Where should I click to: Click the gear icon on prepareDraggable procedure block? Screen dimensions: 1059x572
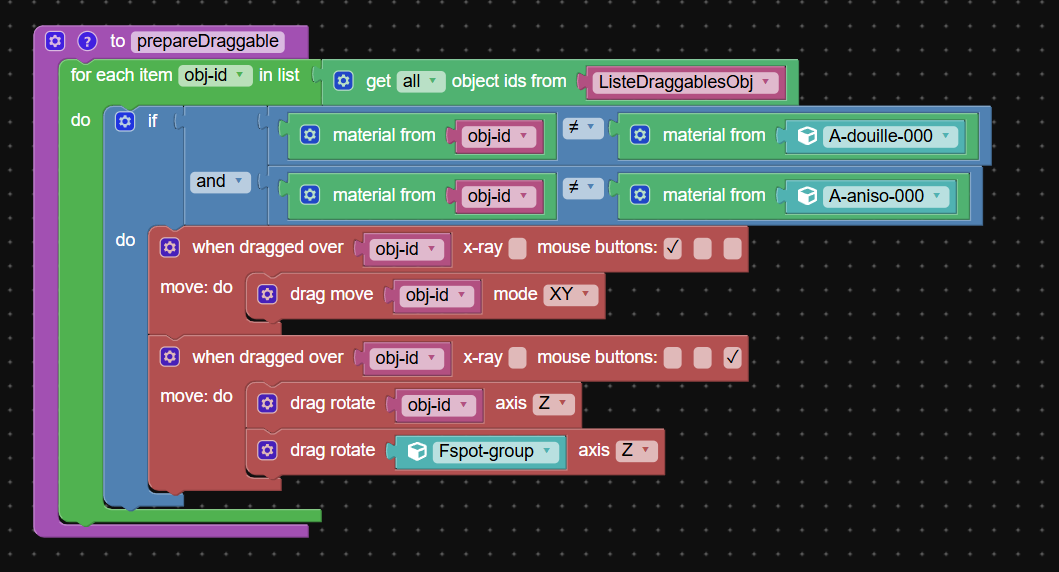tap(55, 41)
